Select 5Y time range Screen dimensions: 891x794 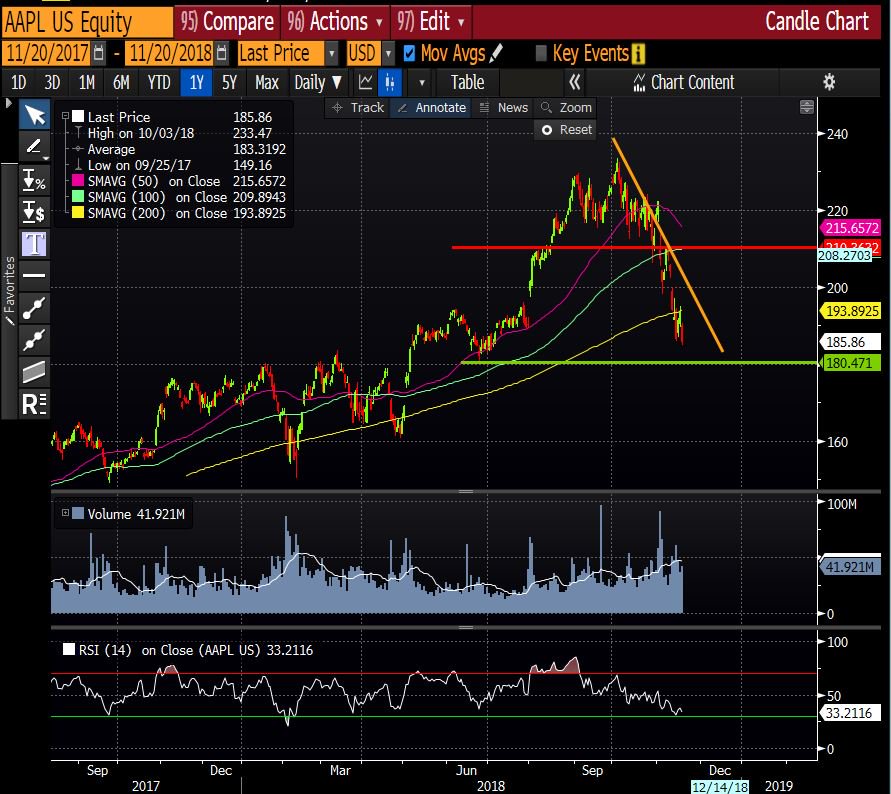[x=230, y=83]
